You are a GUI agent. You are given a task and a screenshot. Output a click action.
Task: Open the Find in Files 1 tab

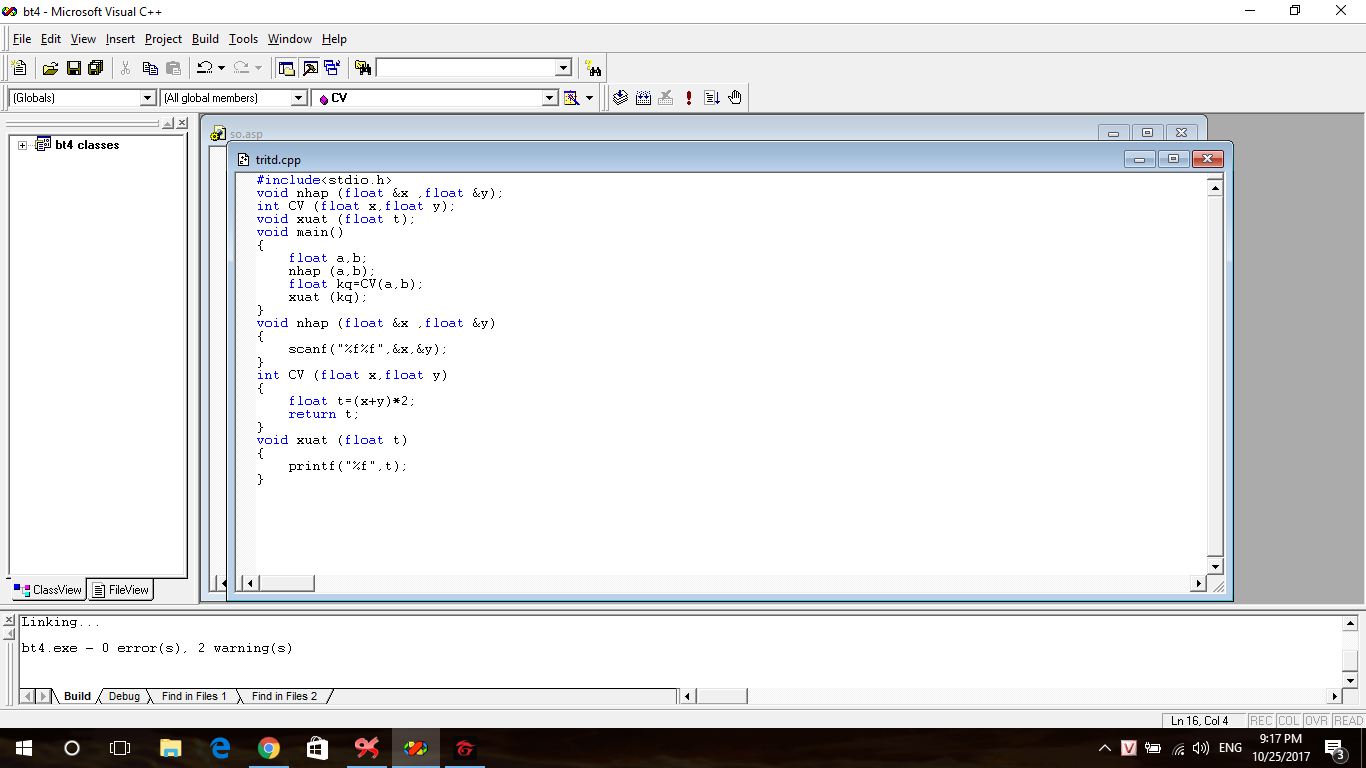(194, 696)
